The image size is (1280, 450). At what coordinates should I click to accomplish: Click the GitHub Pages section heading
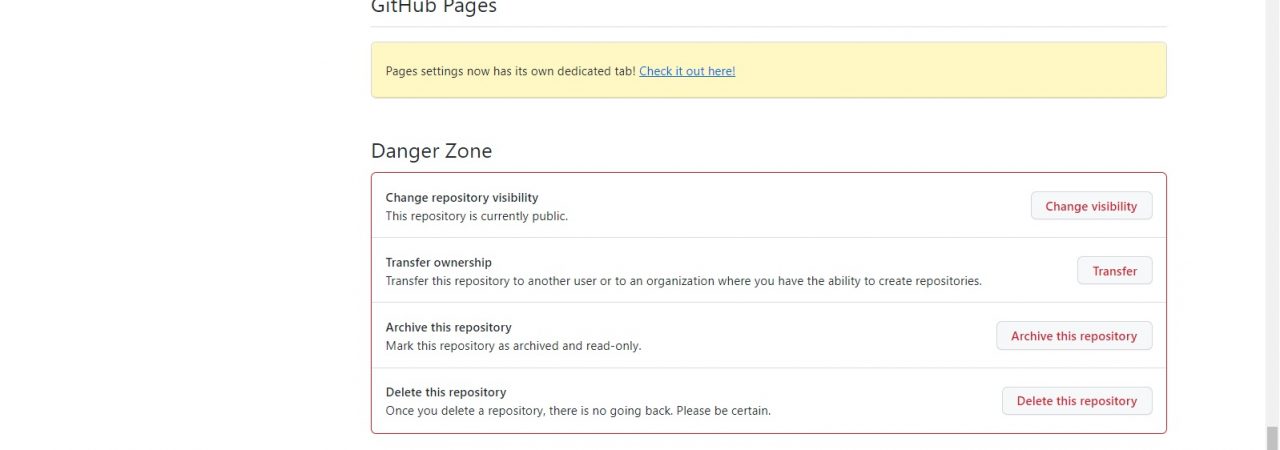(433, 7)
